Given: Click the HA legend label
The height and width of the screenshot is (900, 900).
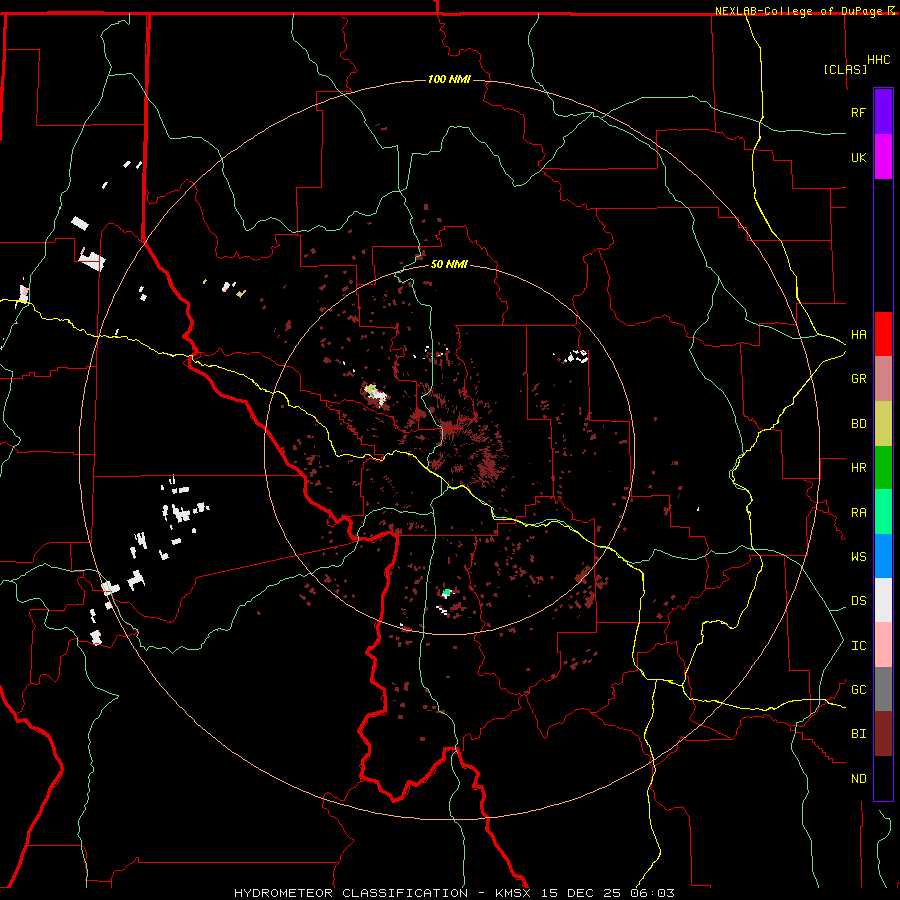Looking at the screenshot, I should click(x=858, y=335).
